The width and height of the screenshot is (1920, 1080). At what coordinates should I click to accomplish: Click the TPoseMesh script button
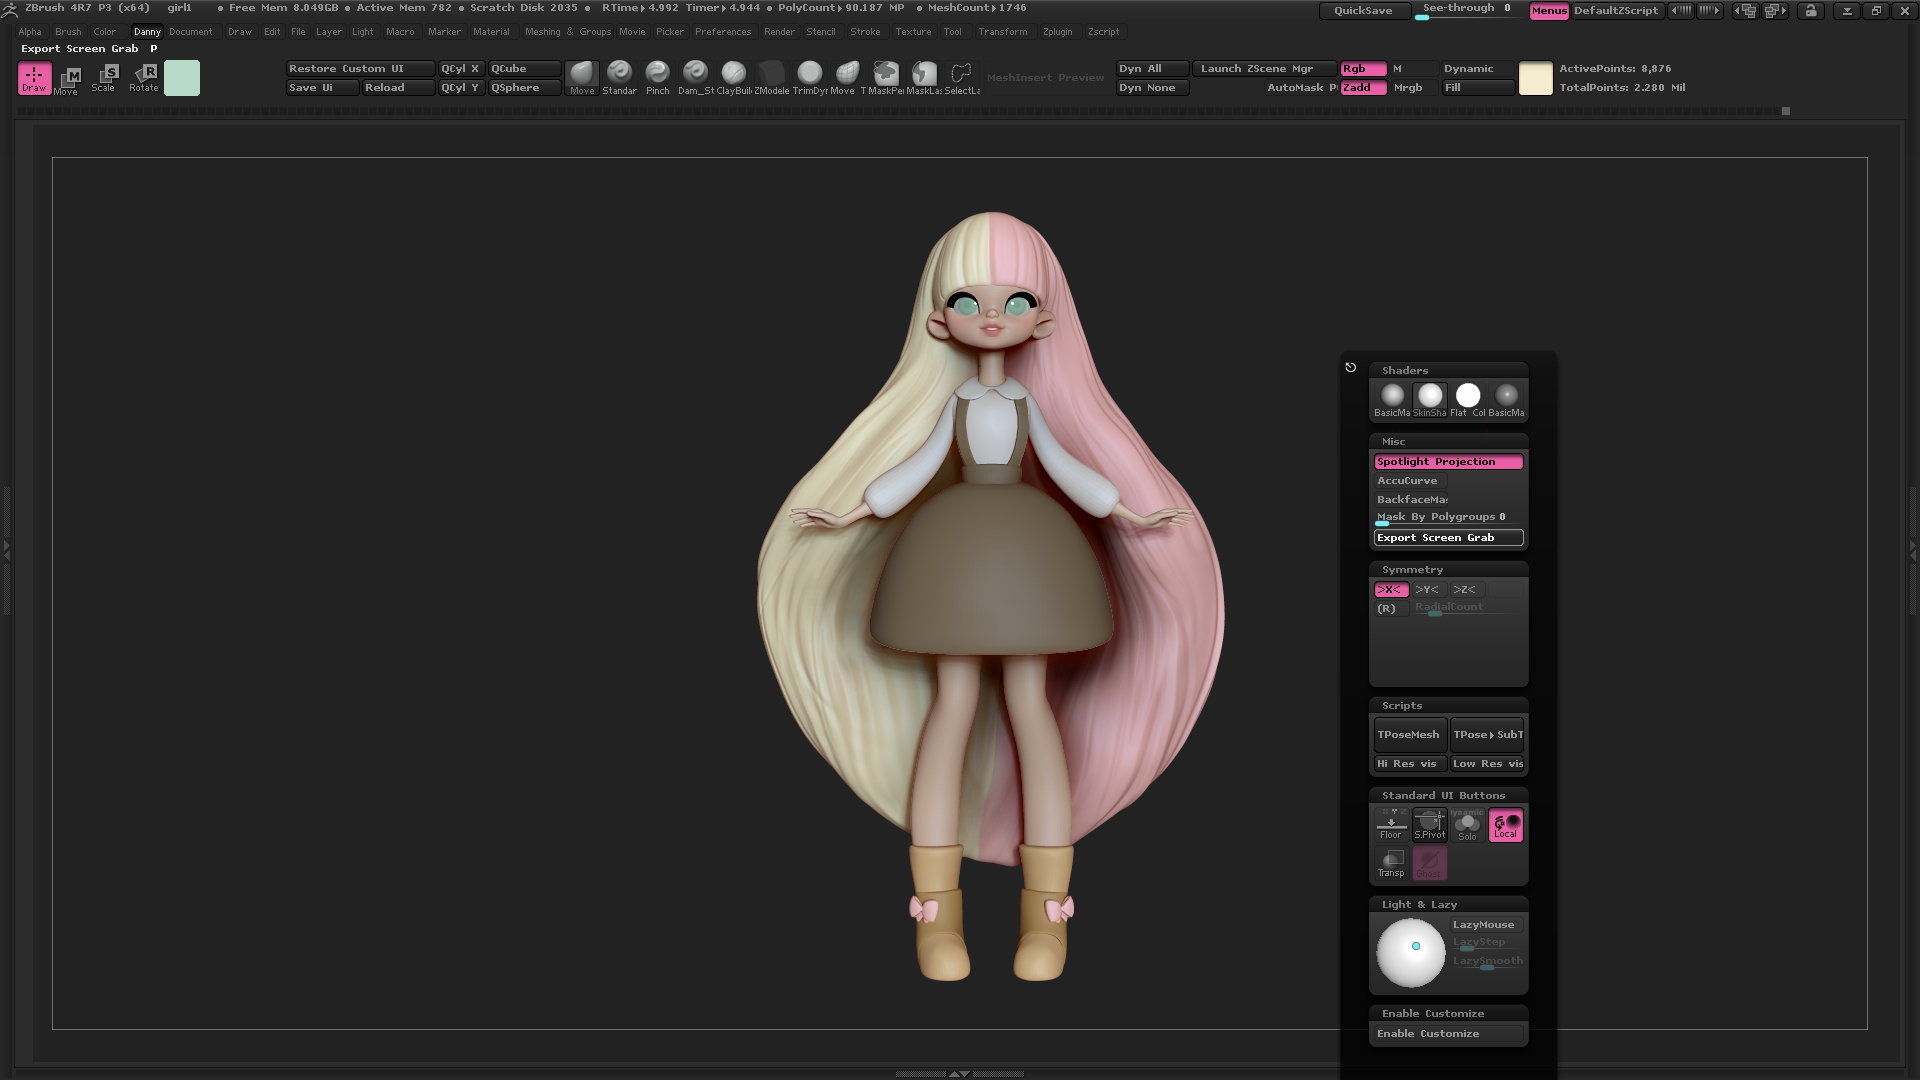[1410, 735]
